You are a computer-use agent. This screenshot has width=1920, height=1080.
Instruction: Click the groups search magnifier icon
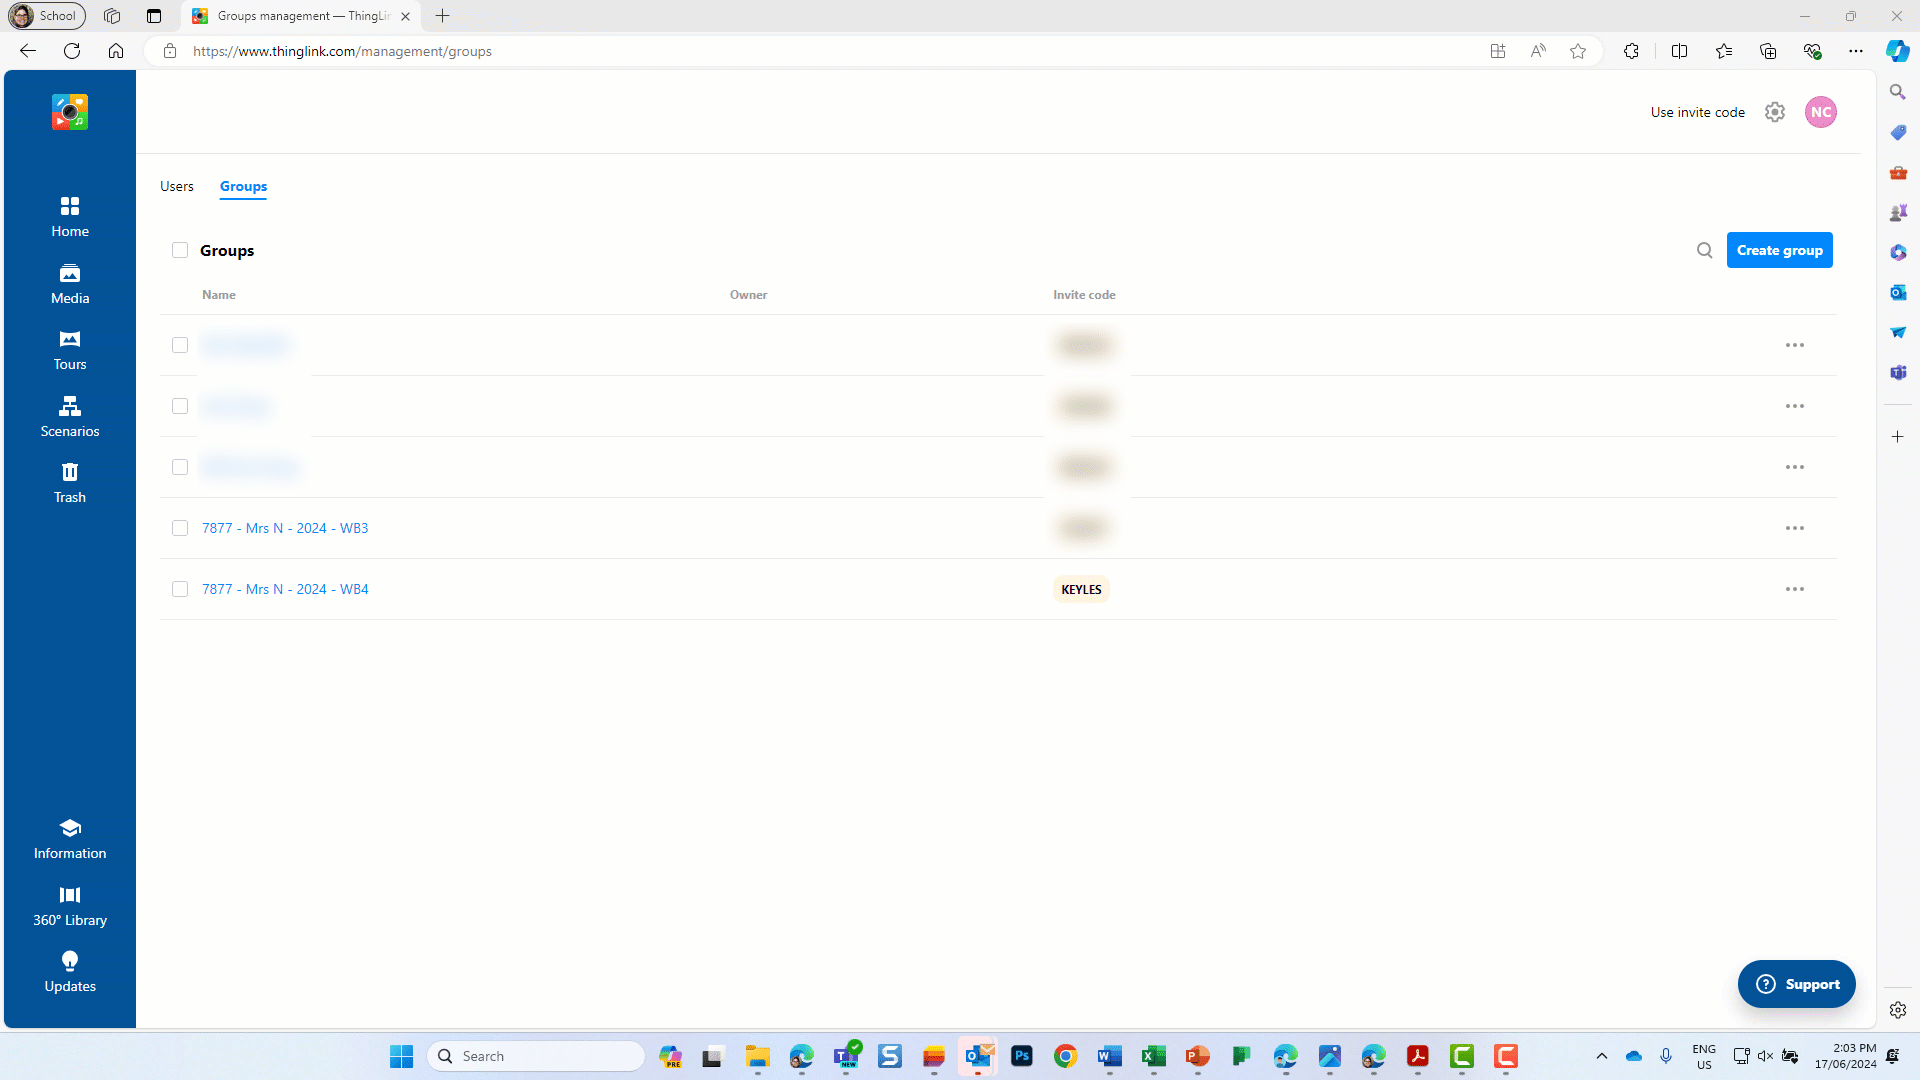(1705, 250)
